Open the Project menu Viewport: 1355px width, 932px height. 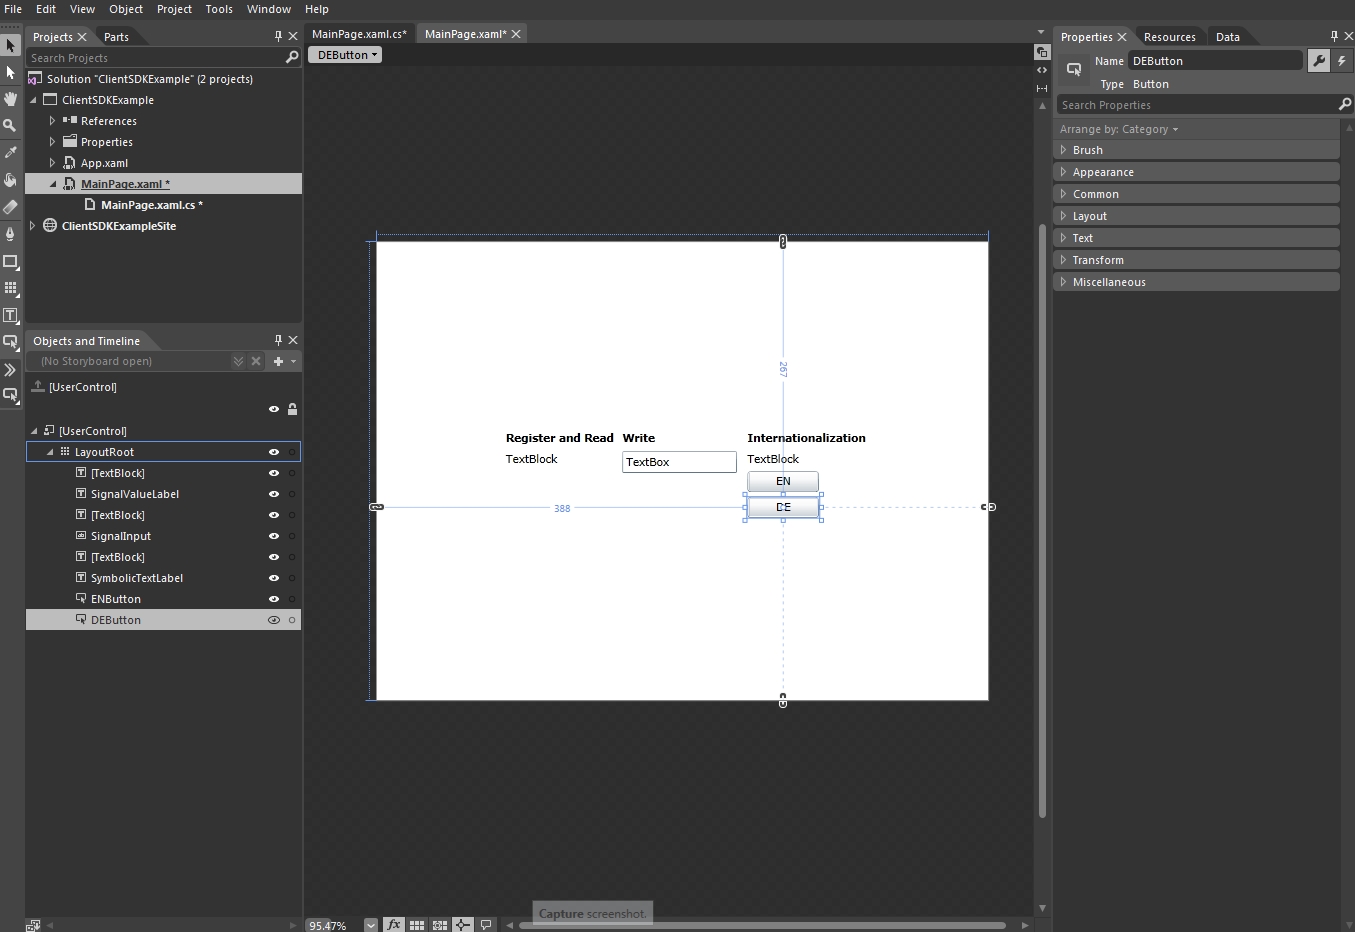click(x=174, y=9)
